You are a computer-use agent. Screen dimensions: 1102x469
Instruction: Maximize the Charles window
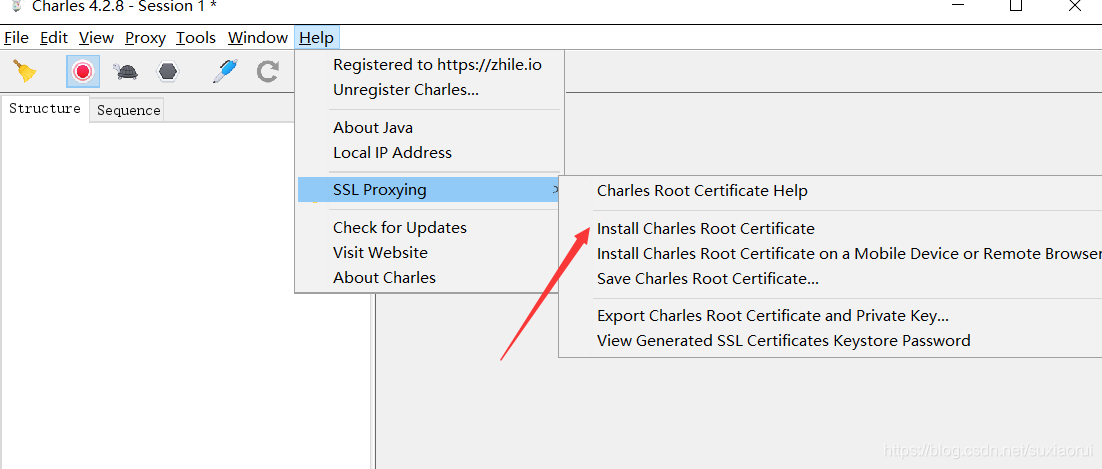pos(1016,6)
